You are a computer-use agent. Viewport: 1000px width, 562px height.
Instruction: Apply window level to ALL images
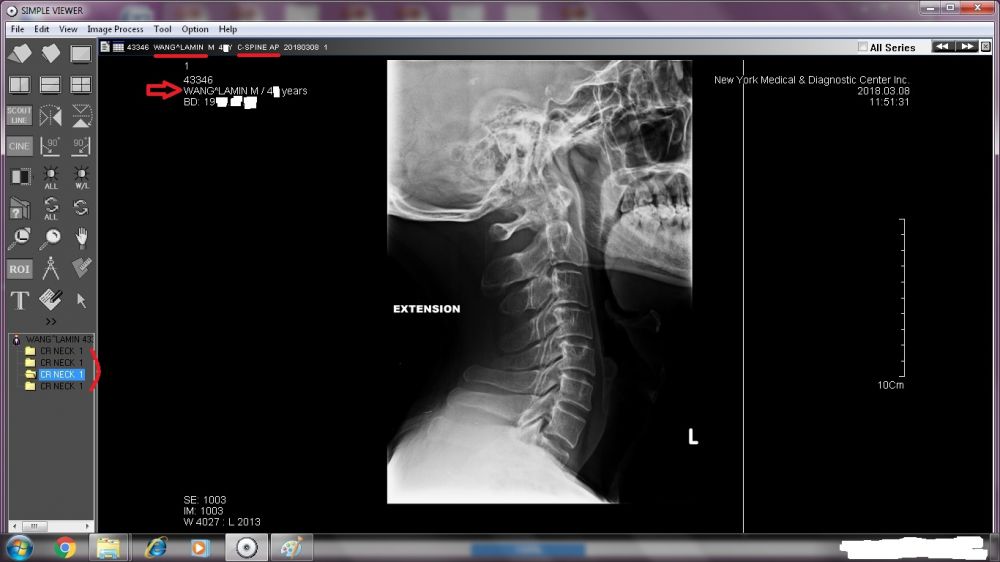click(x=50, y=177)
